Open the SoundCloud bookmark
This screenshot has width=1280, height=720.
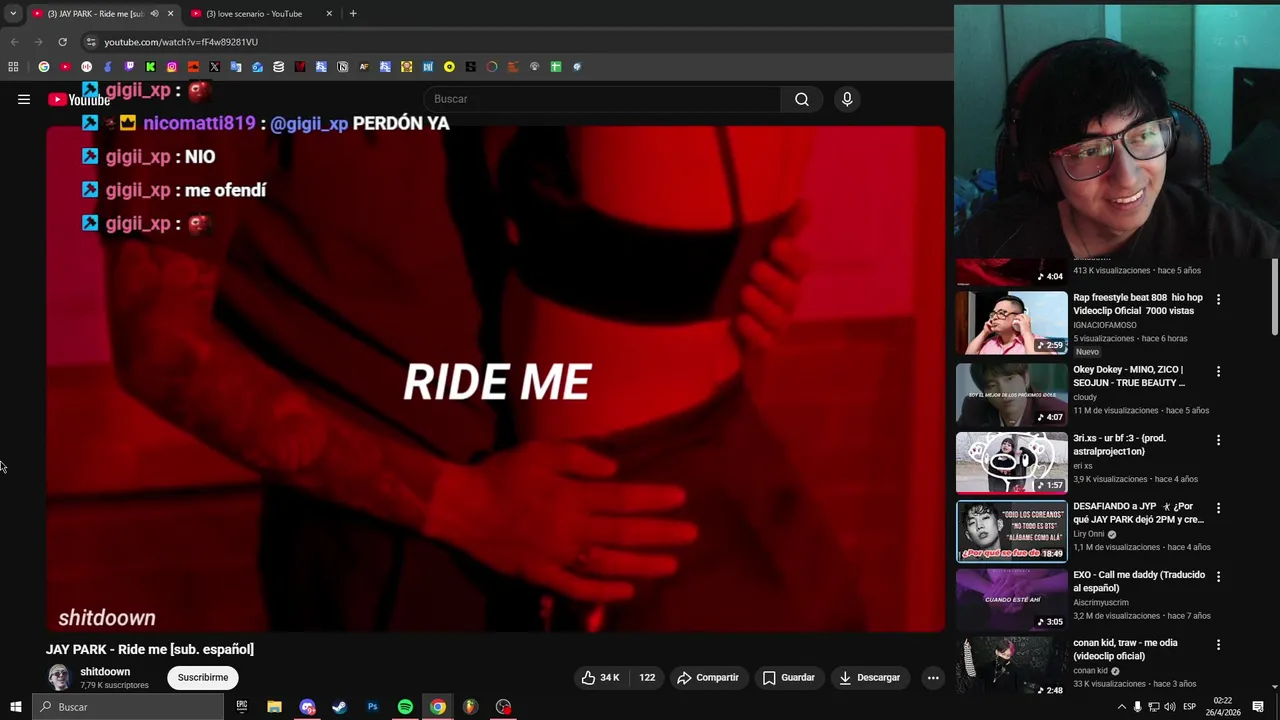(193, 67)
